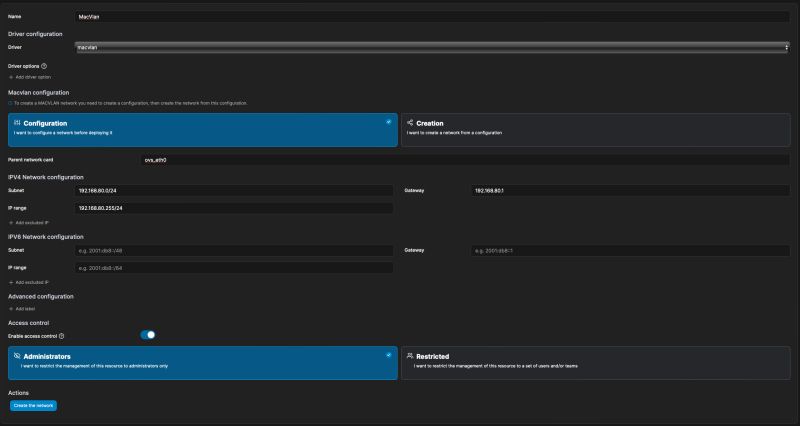
Task: Select the Creation option card
Action: 595,130
